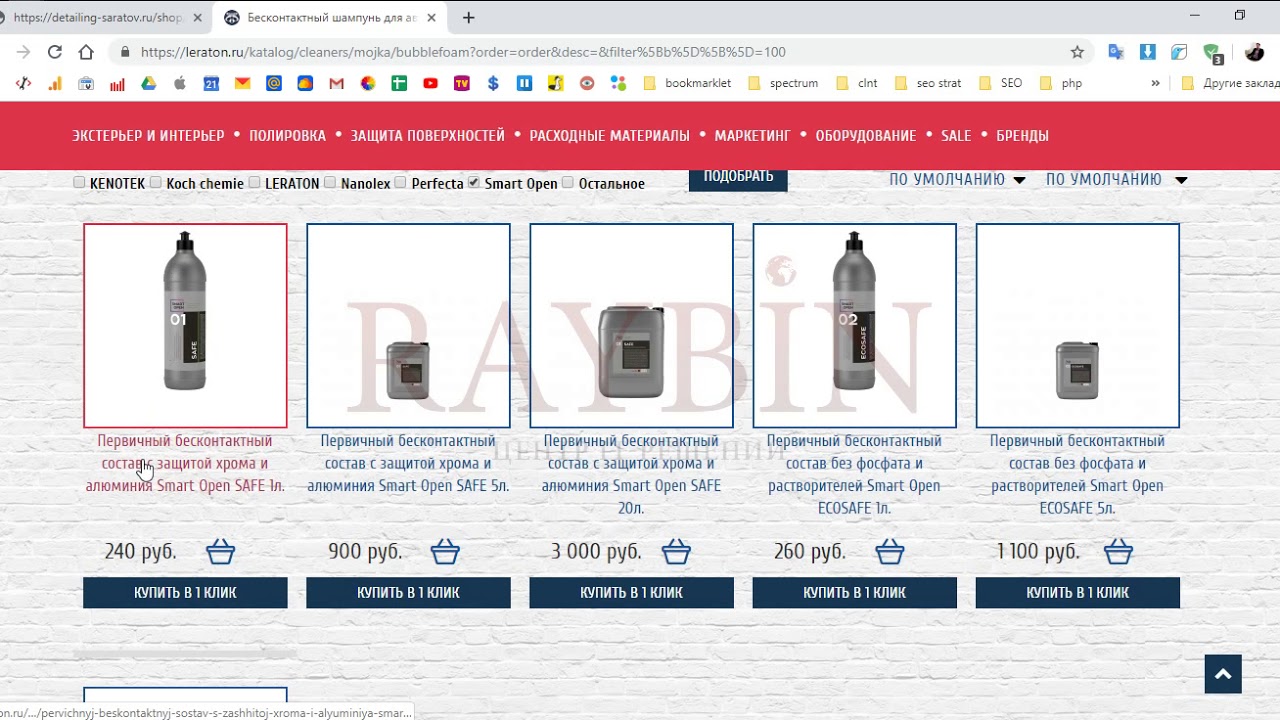The height and width of the screenshot is (720, 1280).
Task: Click the forward navigation arrow
Action: point(23,52)
